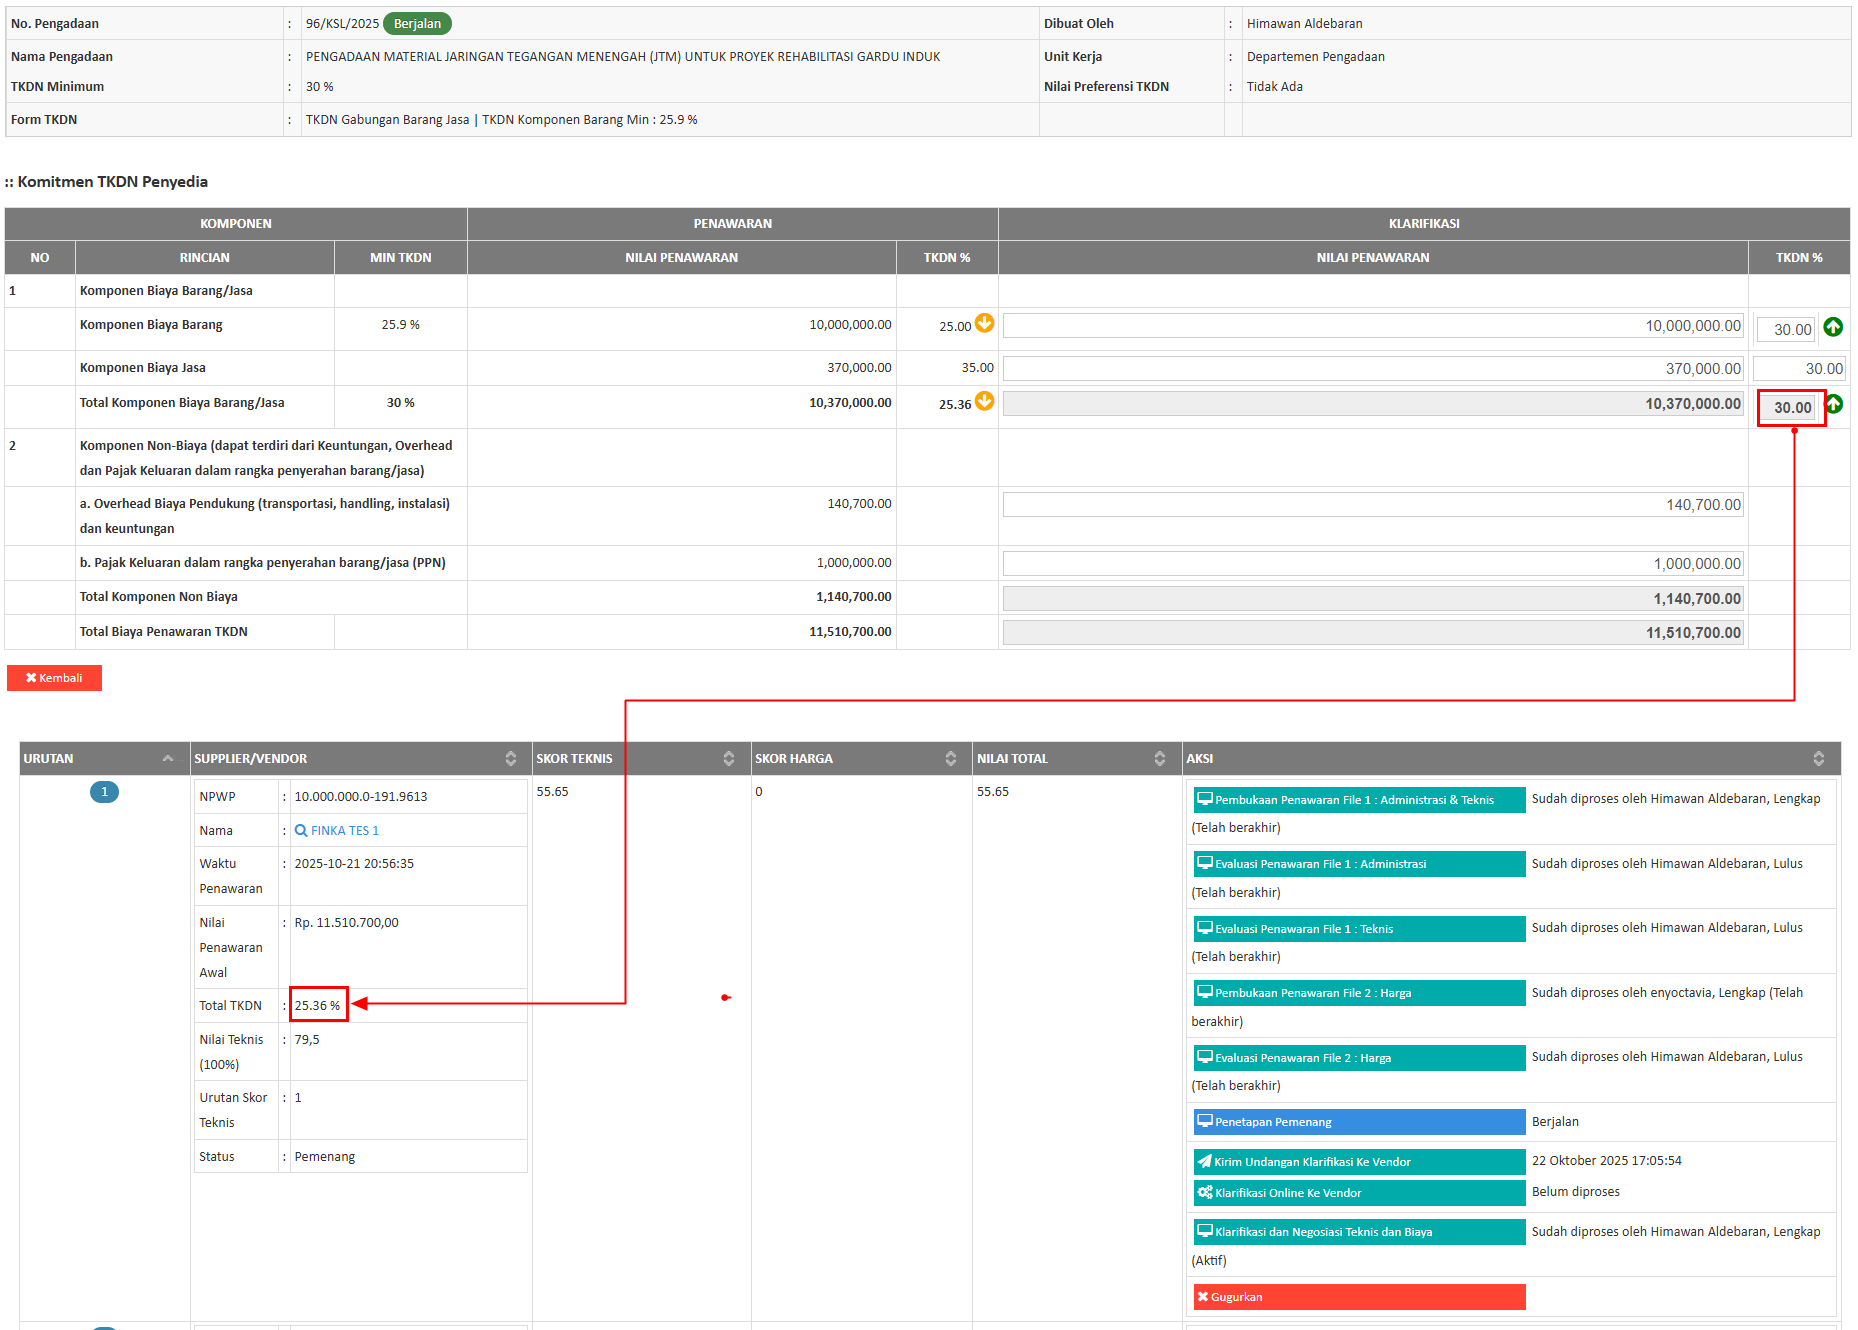Click orange down arrow beside Komponen Biaya Barang 25.00

pos(984,323)
